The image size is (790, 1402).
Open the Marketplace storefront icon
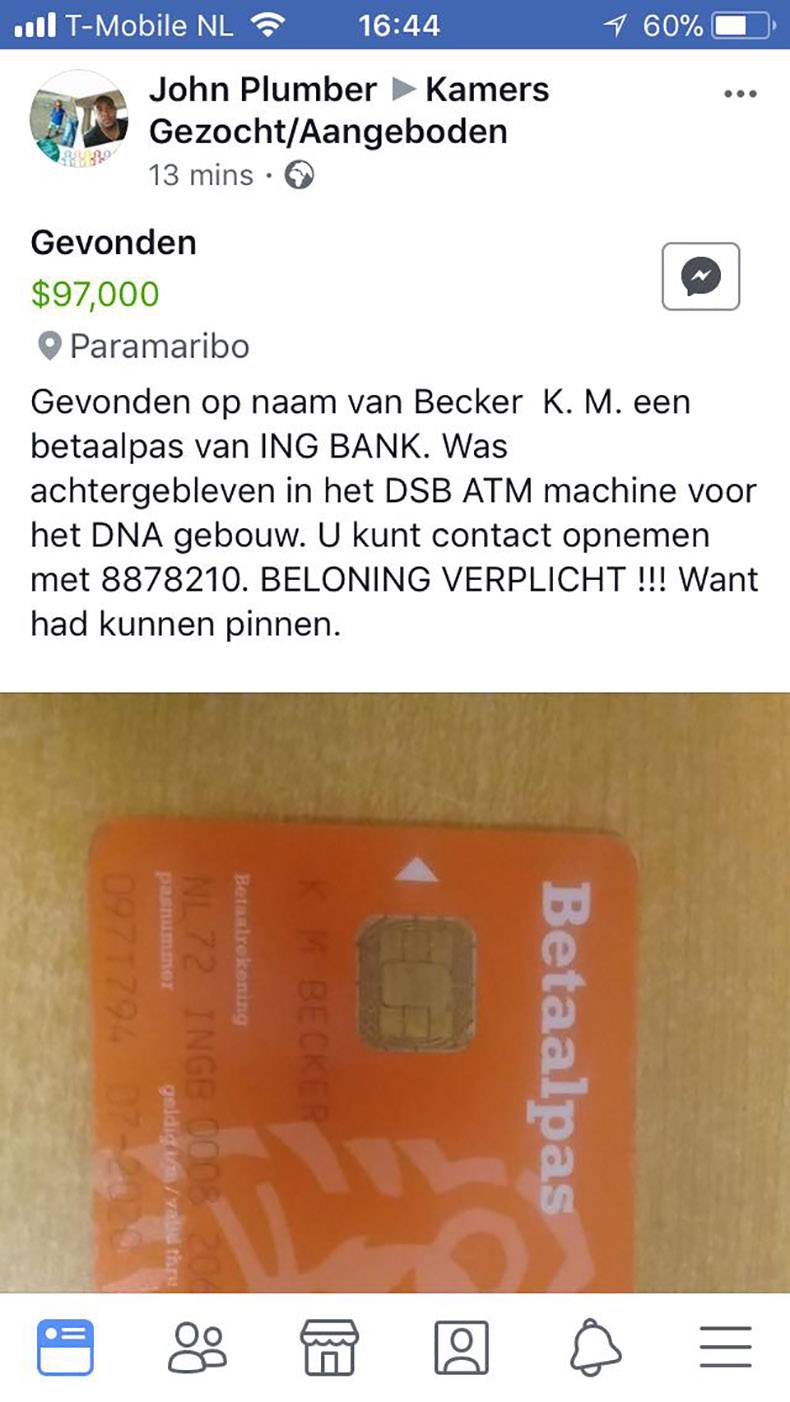[x=329, y=1347]
